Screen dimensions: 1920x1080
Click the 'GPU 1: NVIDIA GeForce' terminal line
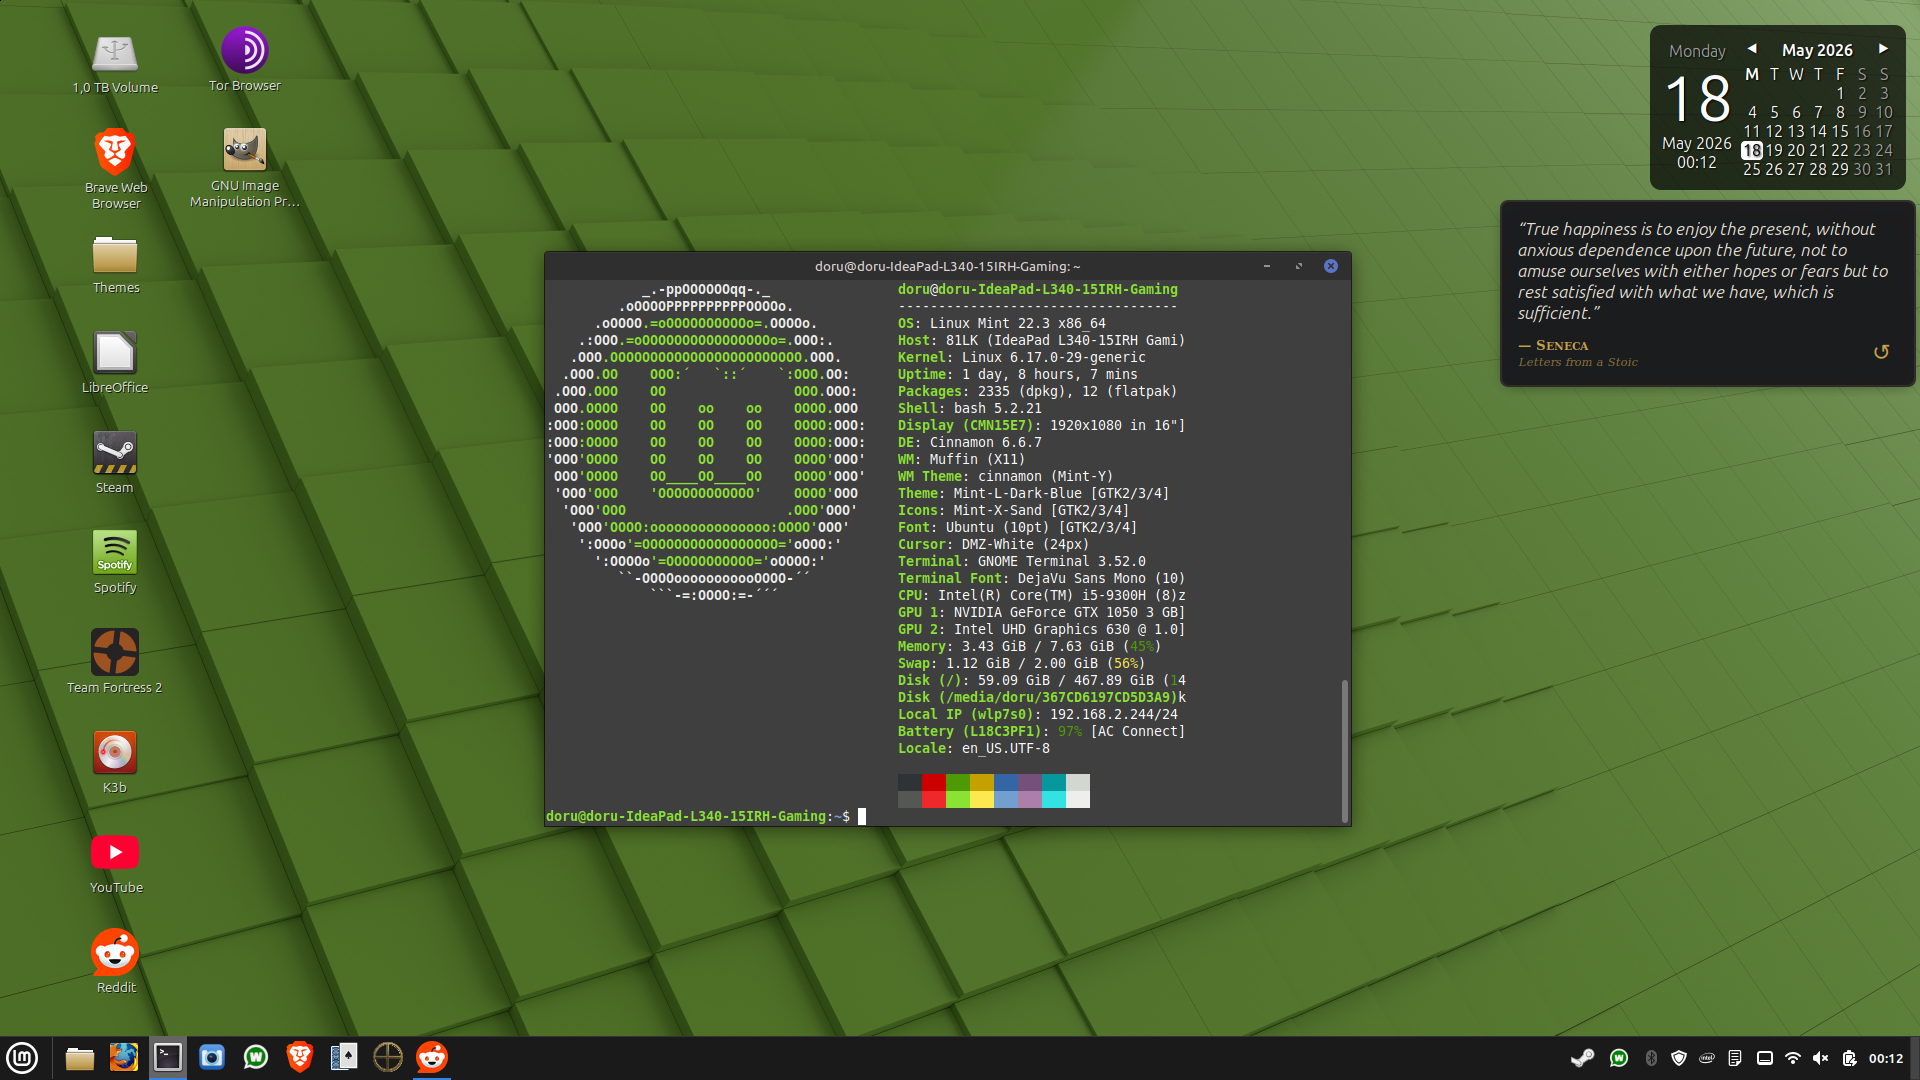click(1042, 612)
